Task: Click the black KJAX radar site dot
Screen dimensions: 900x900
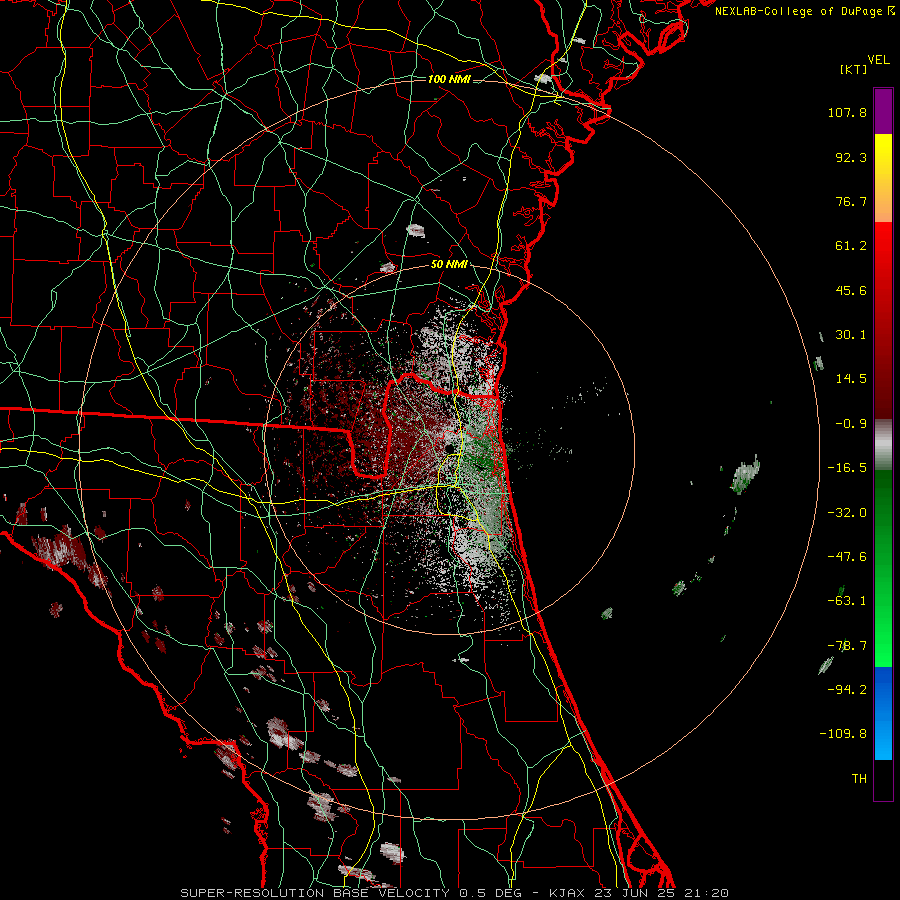Action: click(x=449, y=447)
